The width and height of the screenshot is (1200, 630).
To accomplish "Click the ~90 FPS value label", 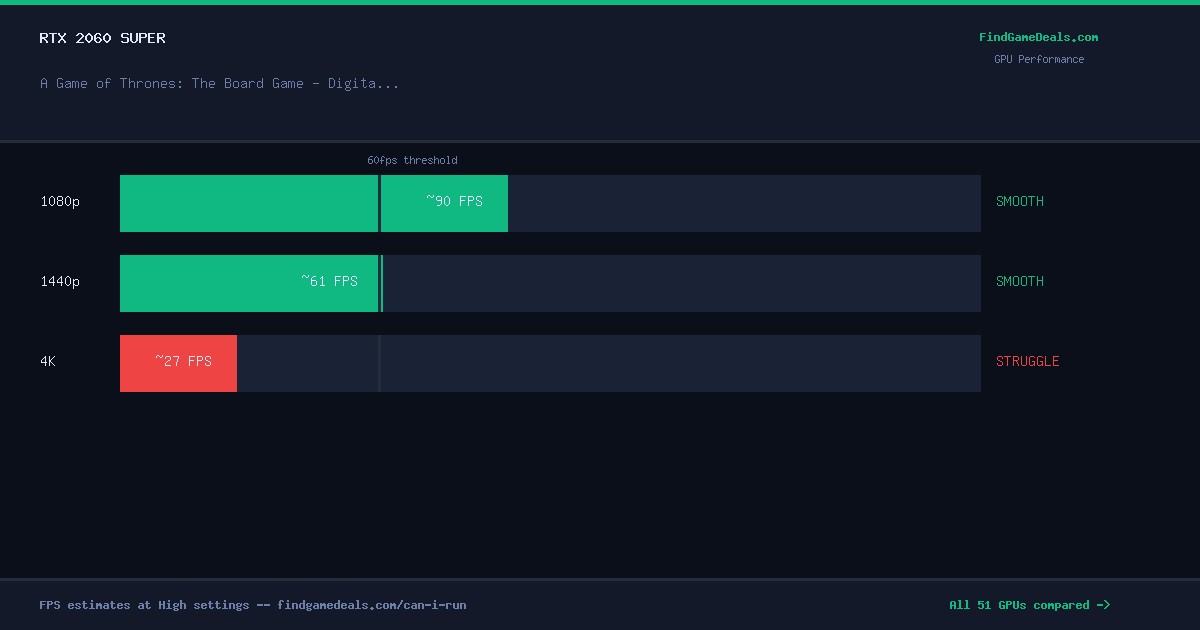I will pyautogui.click(x=454, y=201).
